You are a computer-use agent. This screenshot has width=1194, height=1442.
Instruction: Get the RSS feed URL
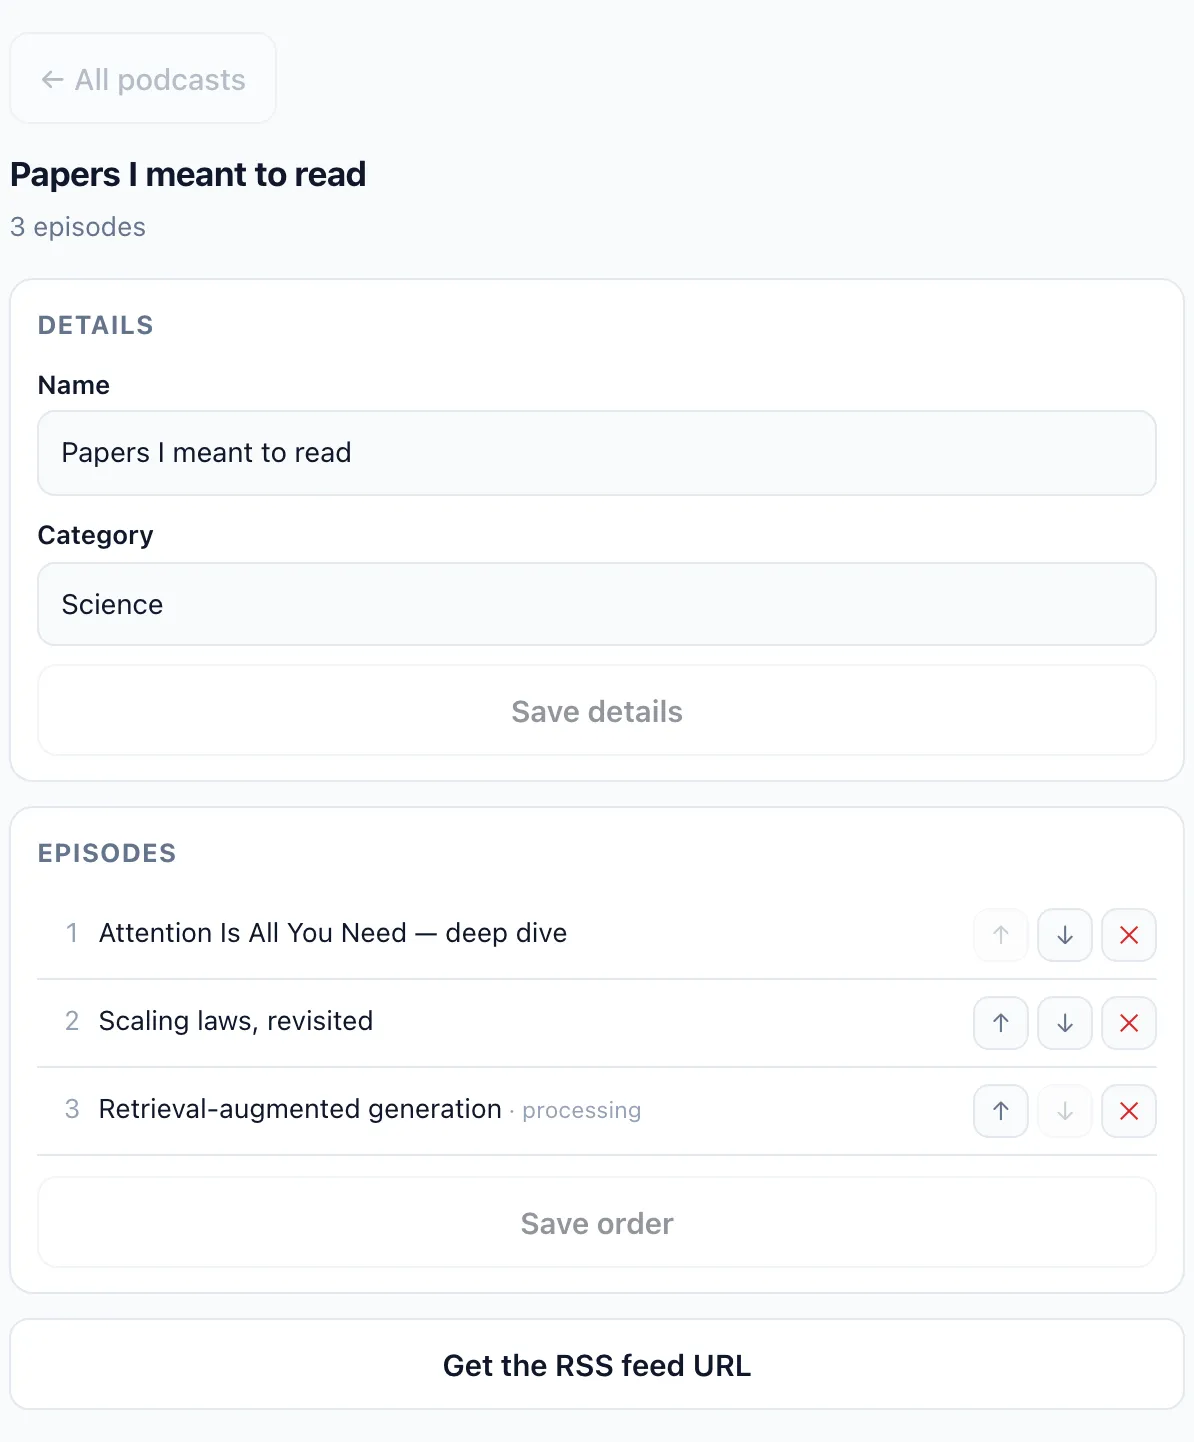pos(597,1365)
